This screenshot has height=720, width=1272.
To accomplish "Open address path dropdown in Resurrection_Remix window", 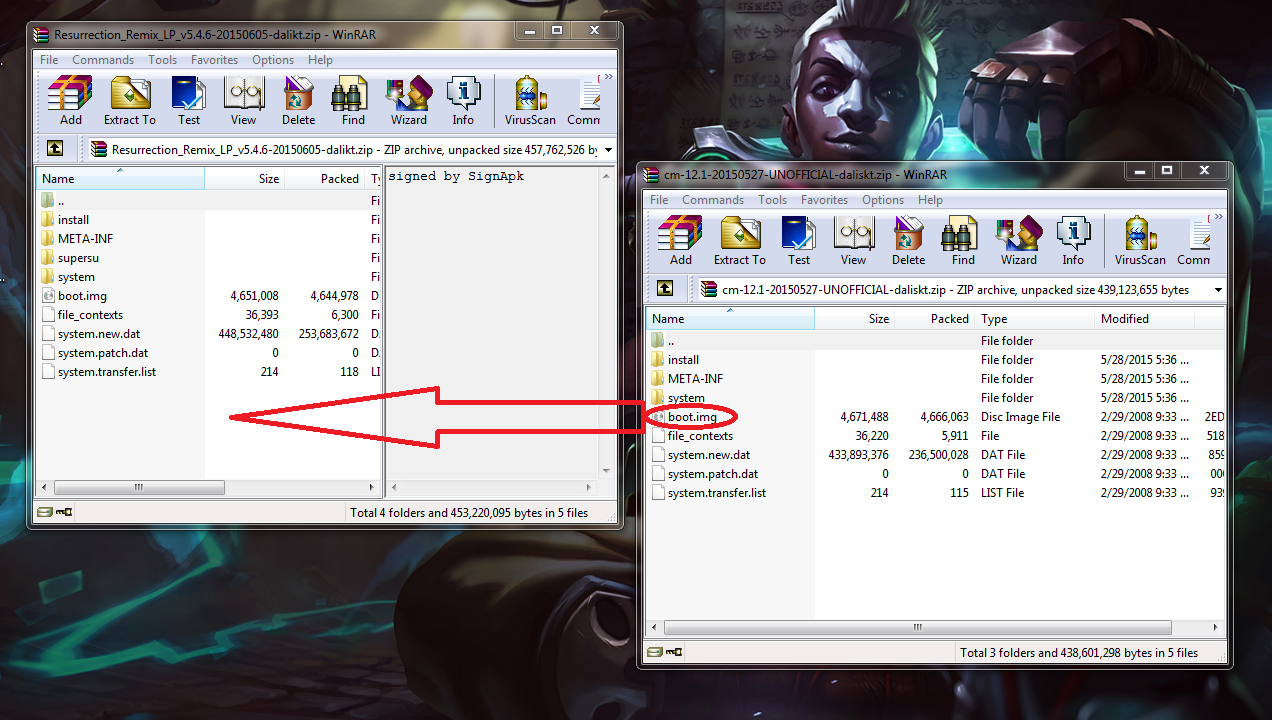I will (x=609, y=150).
